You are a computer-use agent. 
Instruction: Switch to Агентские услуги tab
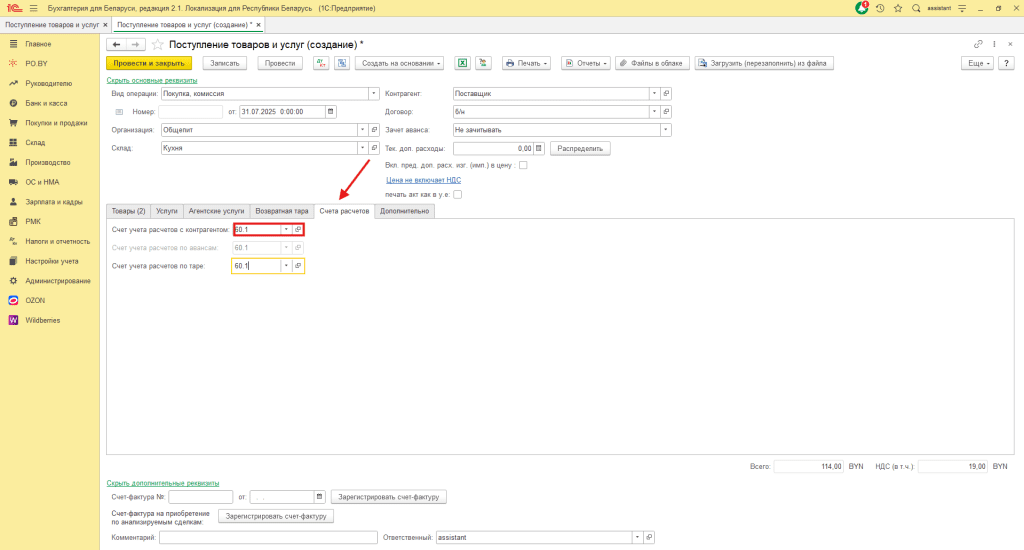click(216, 211)
